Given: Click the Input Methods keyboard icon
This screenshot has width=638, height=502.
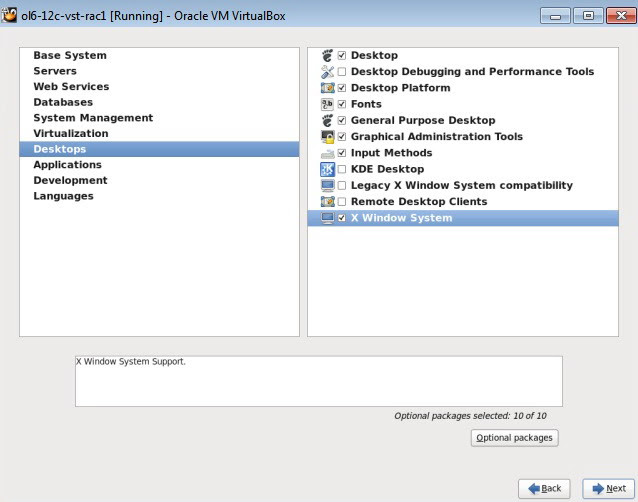Looking at the screenshot, I should click(x=327, y=153).
